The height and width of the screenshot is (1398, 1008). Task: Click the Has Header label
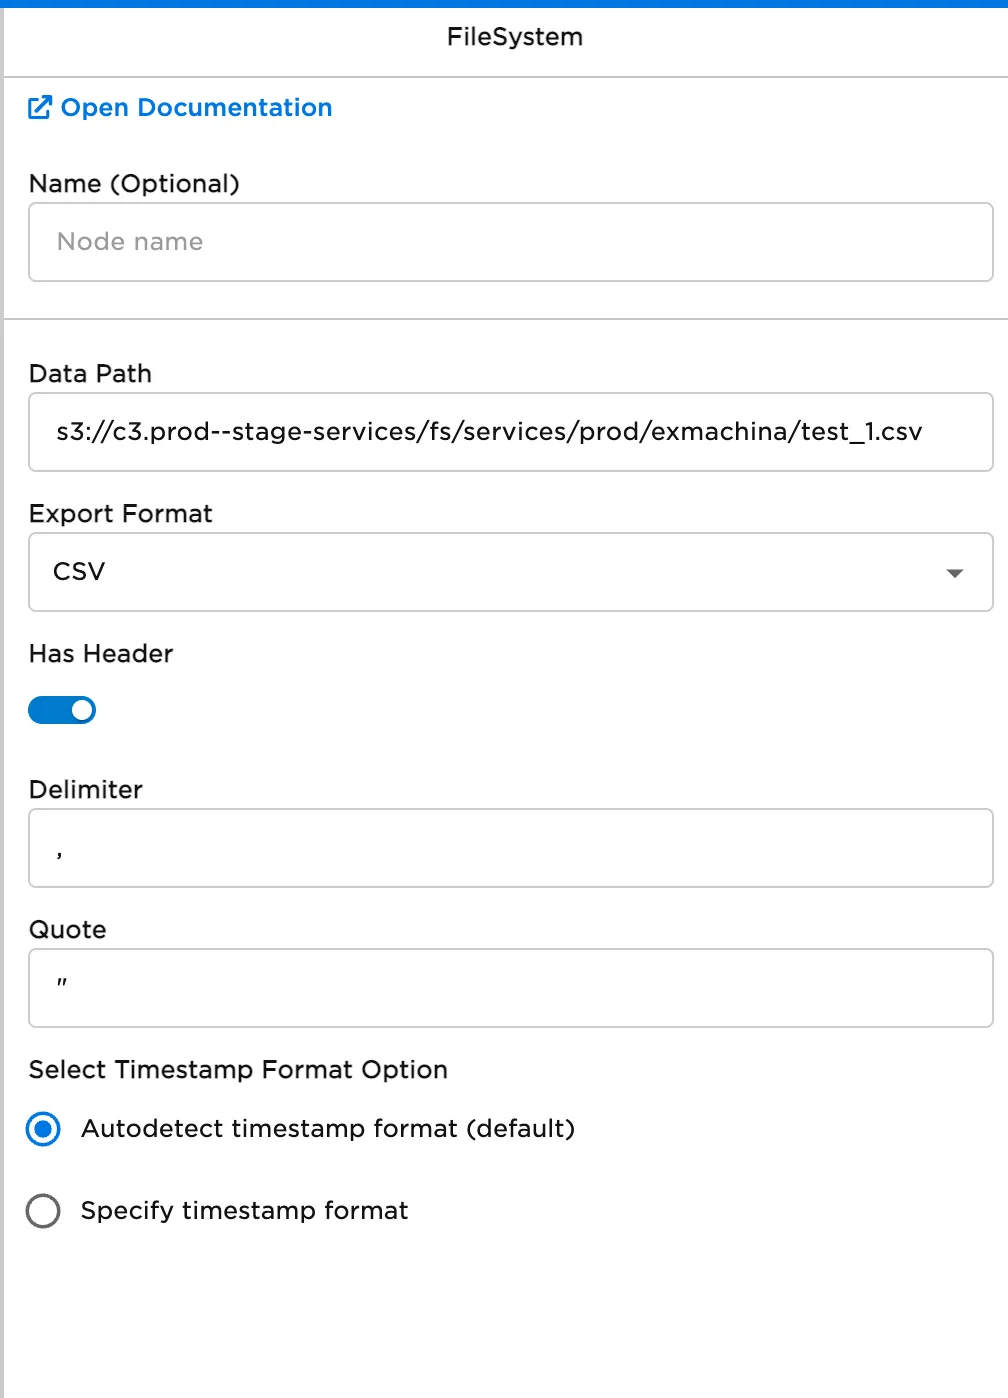[101, 654]
